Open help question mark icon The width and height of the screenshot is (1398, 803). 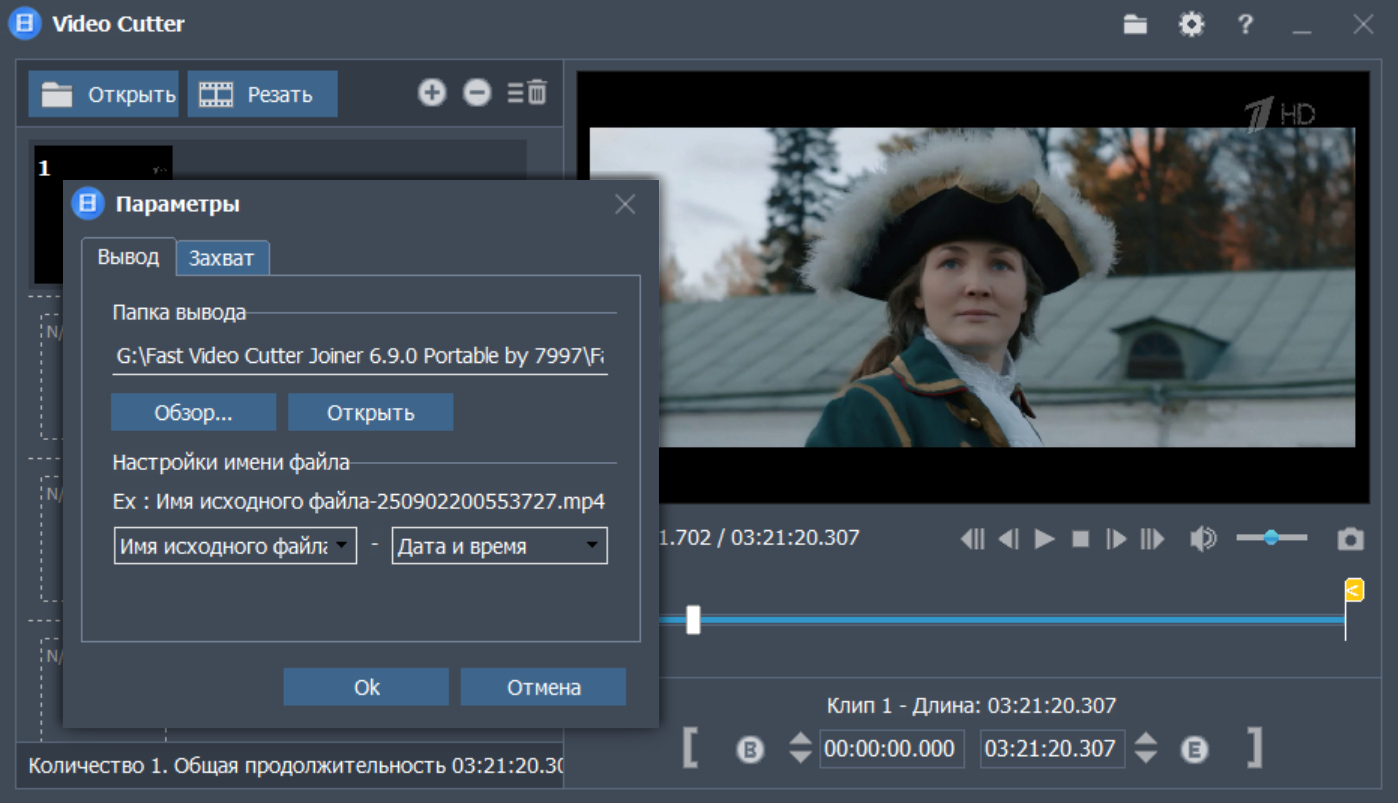1245,25
